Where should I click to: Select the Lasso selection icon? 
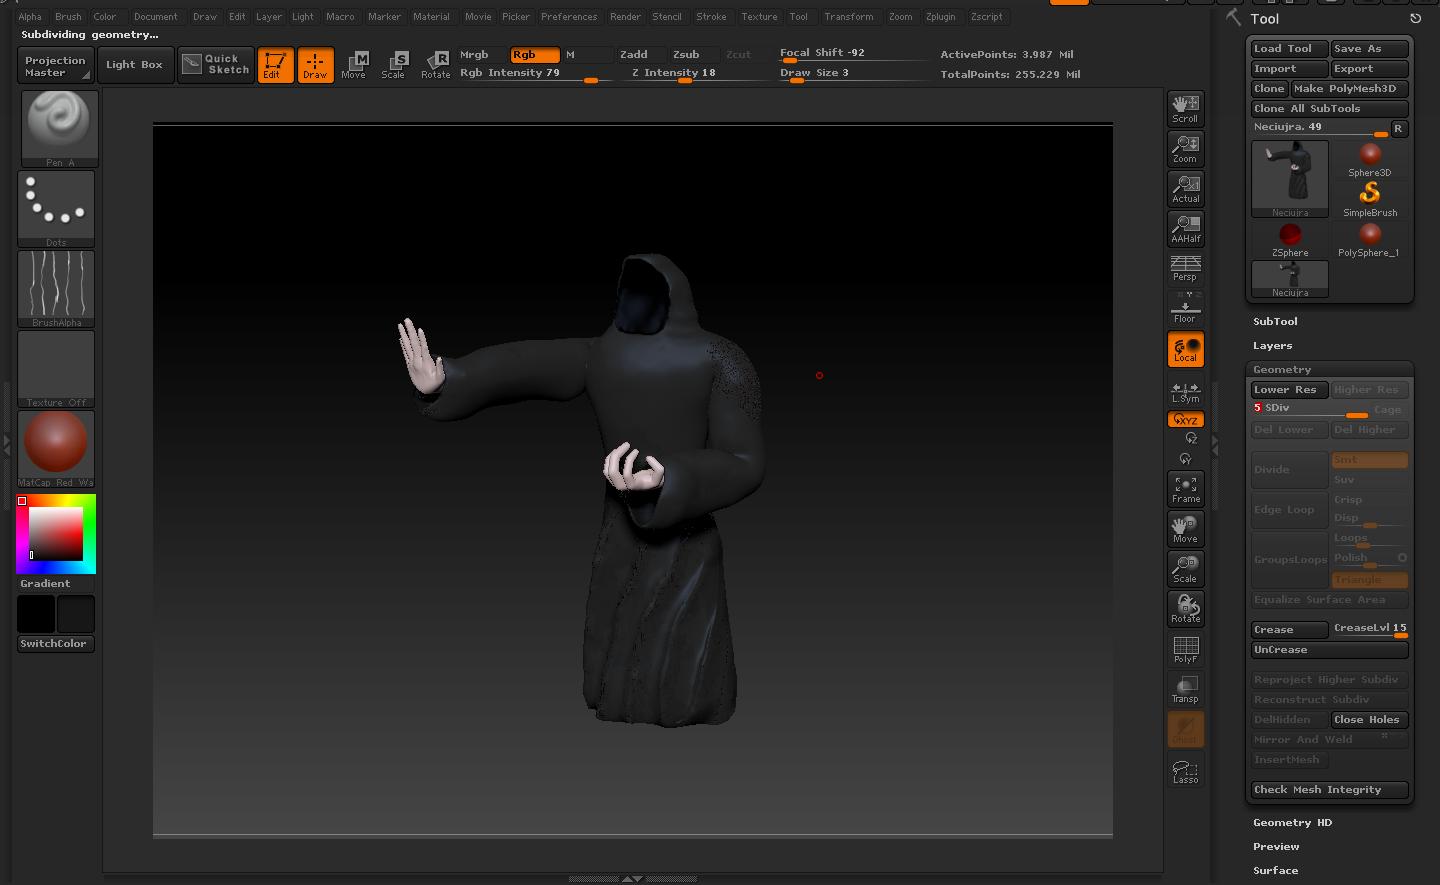(1185, 770)
